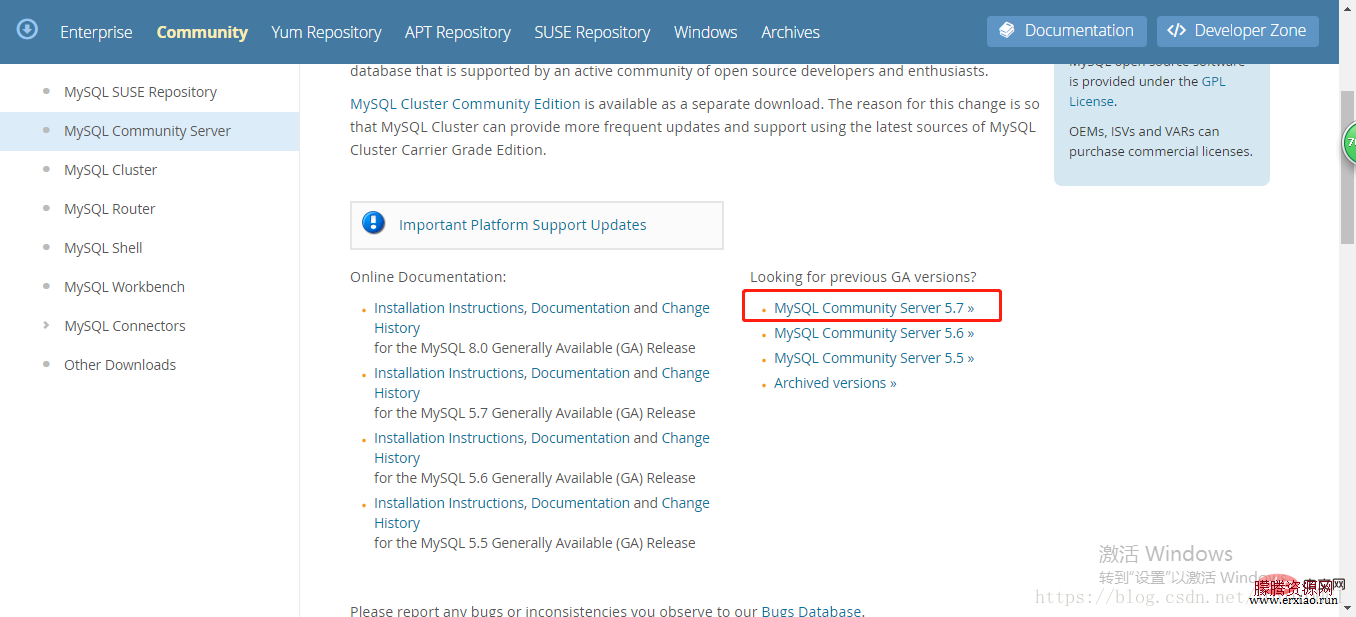Select MySQL SUSE Repository in the sidebar
This screenshot has width=1356, height=617.
coord(140,92)
